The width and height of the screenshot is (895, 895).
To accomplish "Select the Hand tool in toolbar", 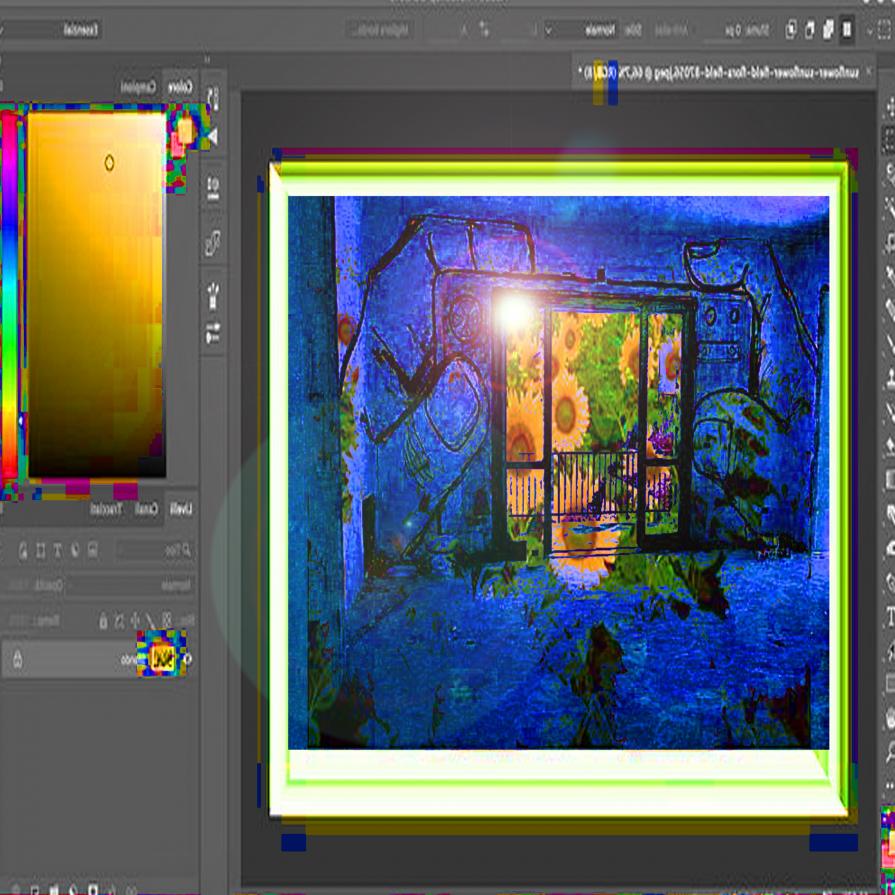I will click(x=889, y=718).
